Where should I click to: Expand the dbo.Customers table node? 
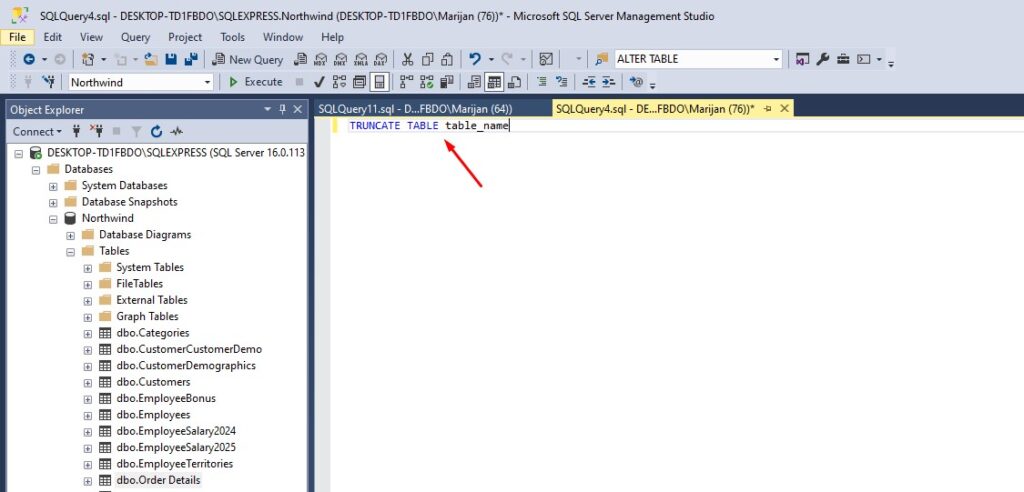pos(88,382)
